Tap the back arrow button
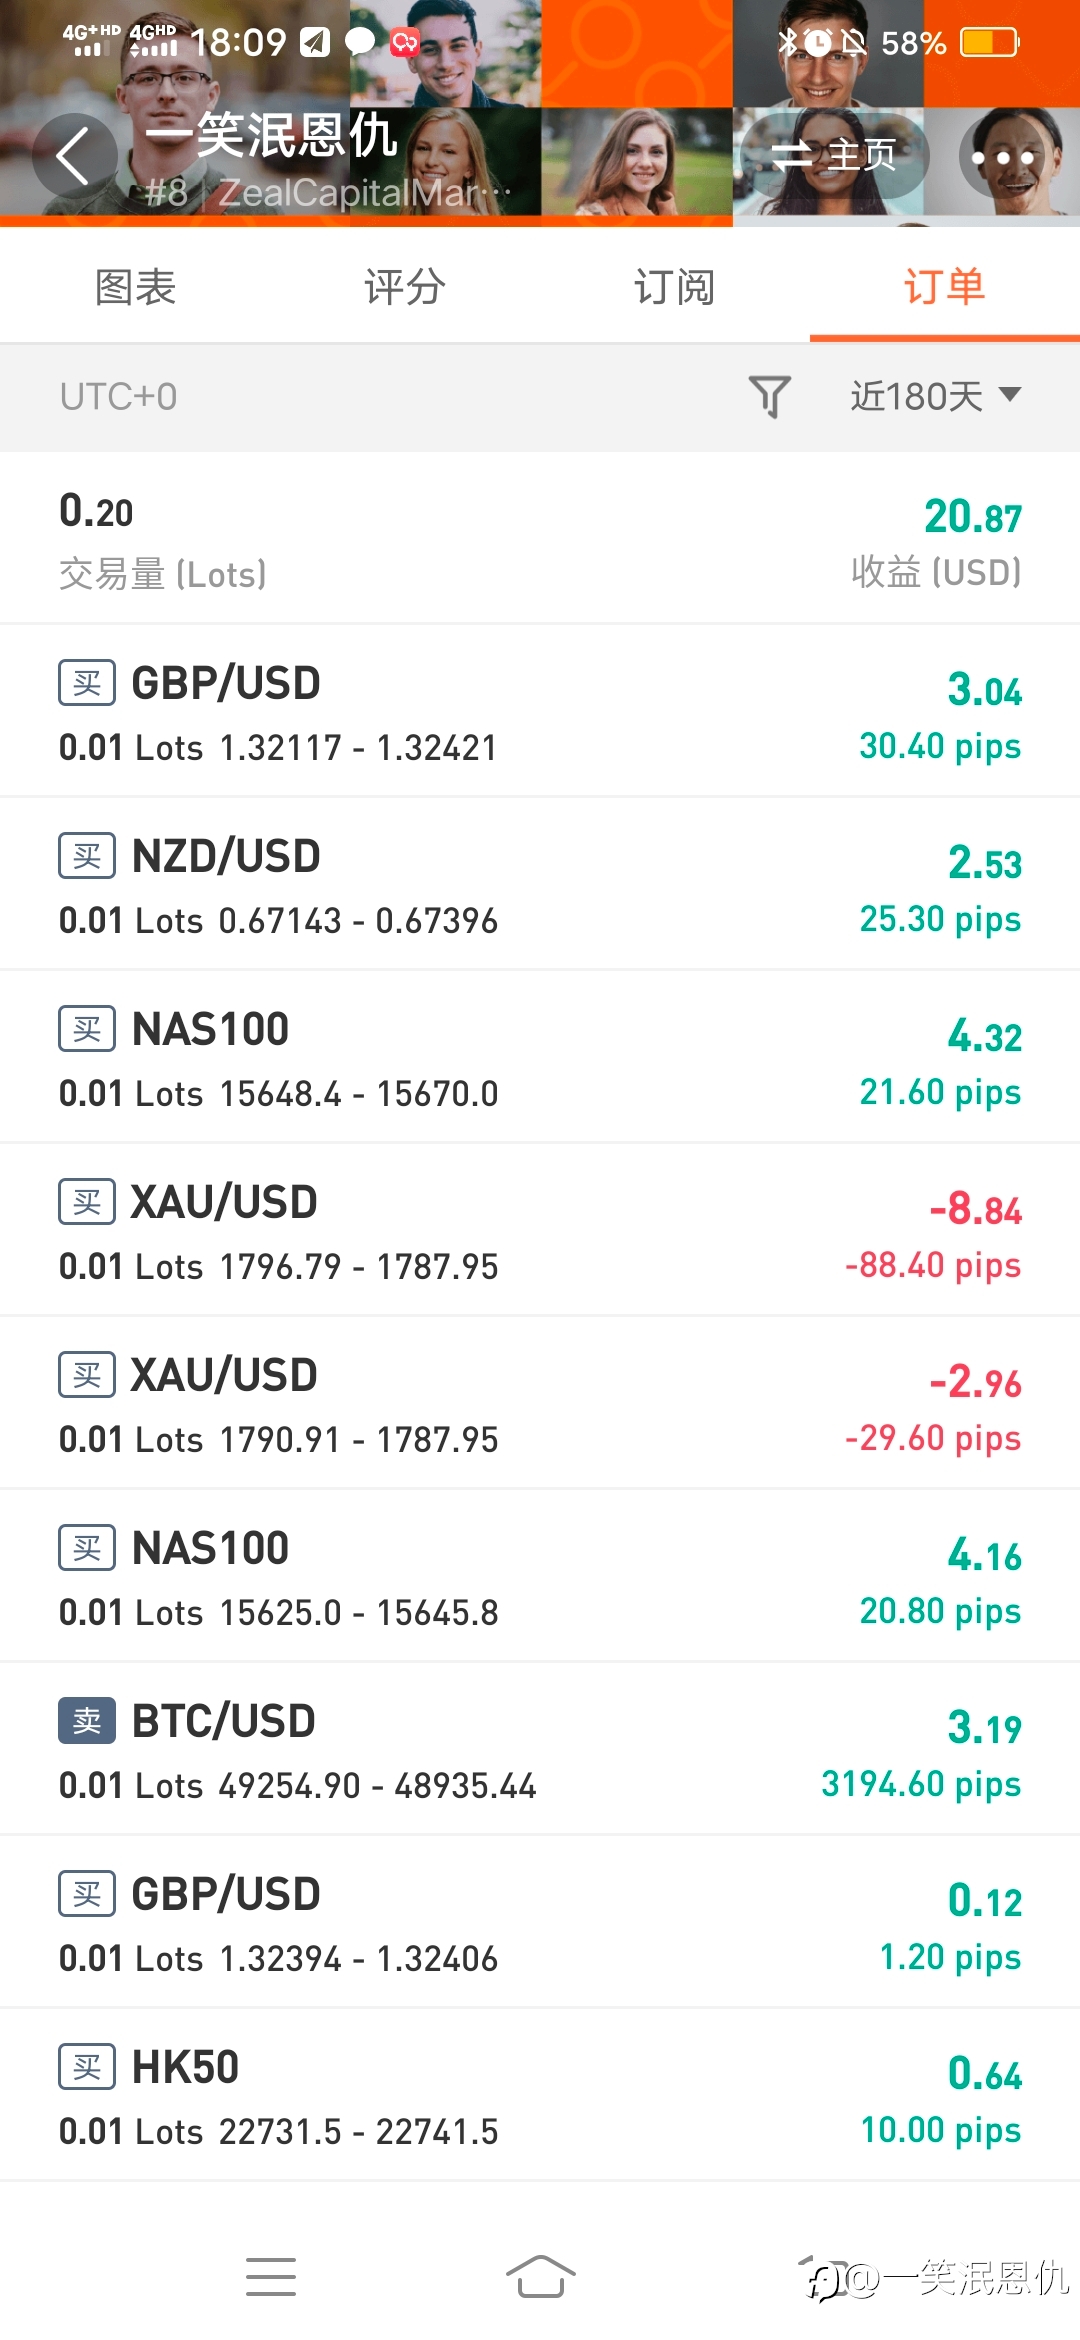This screenshot has width=1080, height=2340. 74,156
